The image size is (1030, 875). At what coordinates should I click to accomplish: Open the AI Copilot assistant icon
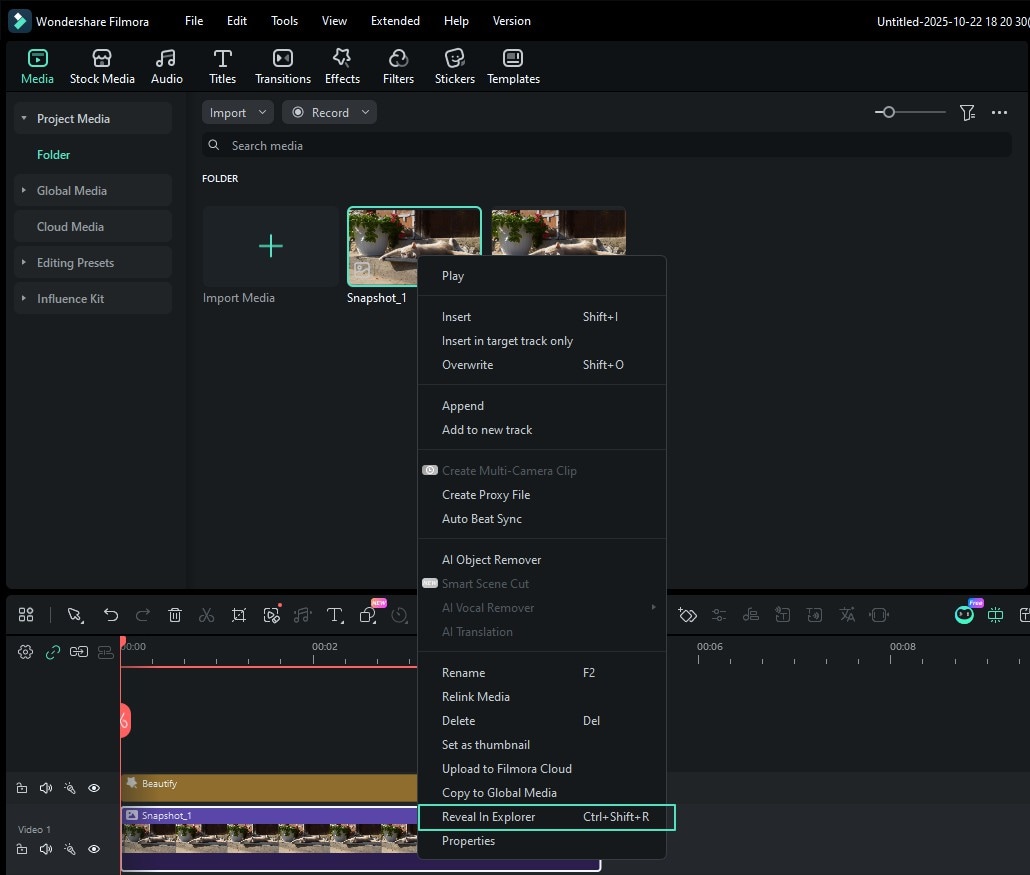click(x=963, y=614)
